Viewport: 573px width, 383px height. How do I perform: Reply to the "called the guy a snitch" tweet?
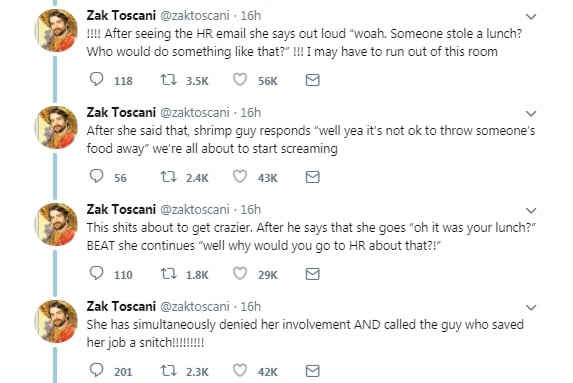(x=96, y=370)
